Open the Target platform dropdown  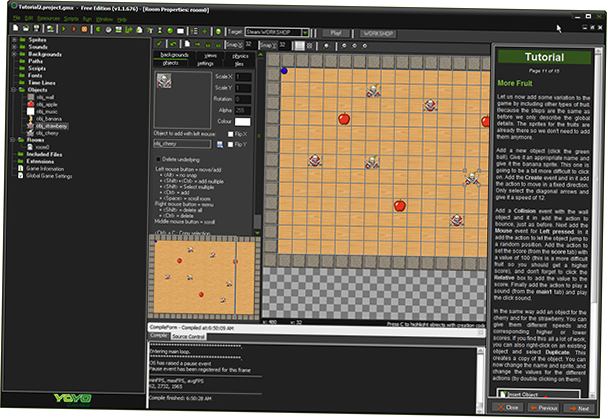[x=305, y=33]
